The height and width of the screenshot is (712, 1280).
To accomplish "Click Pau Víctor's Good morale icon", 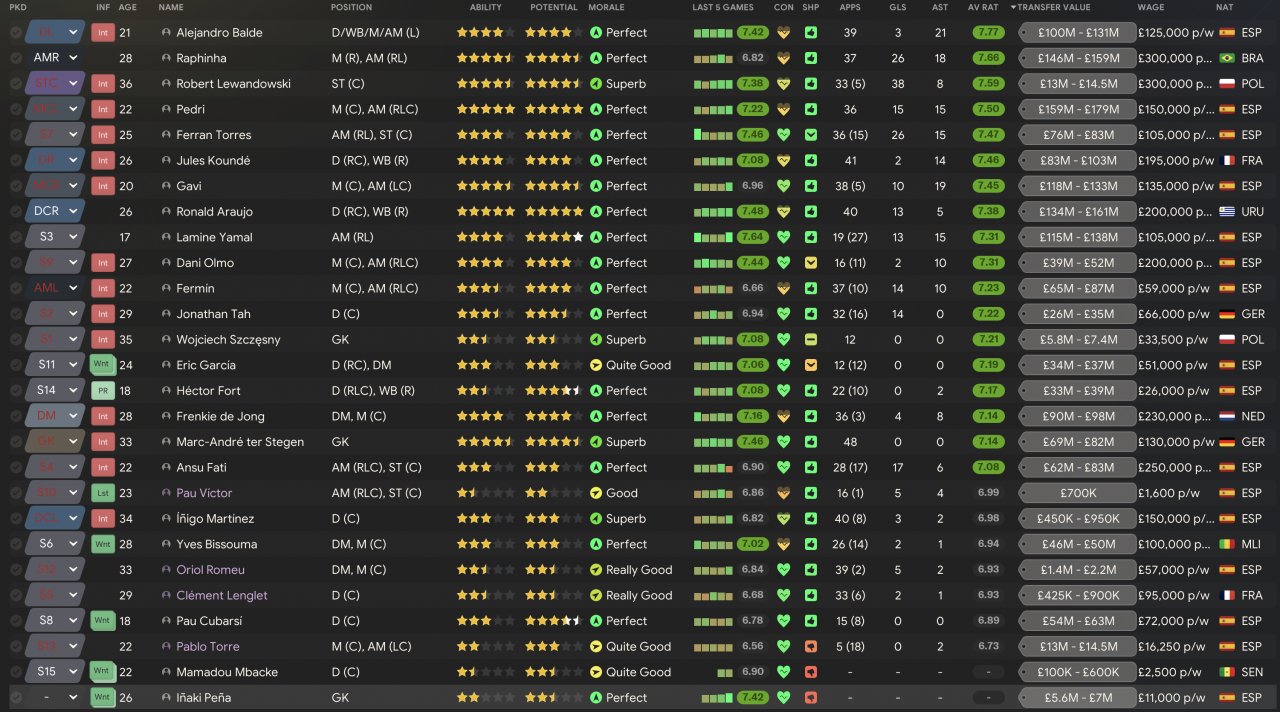I will tap(596, 493).
